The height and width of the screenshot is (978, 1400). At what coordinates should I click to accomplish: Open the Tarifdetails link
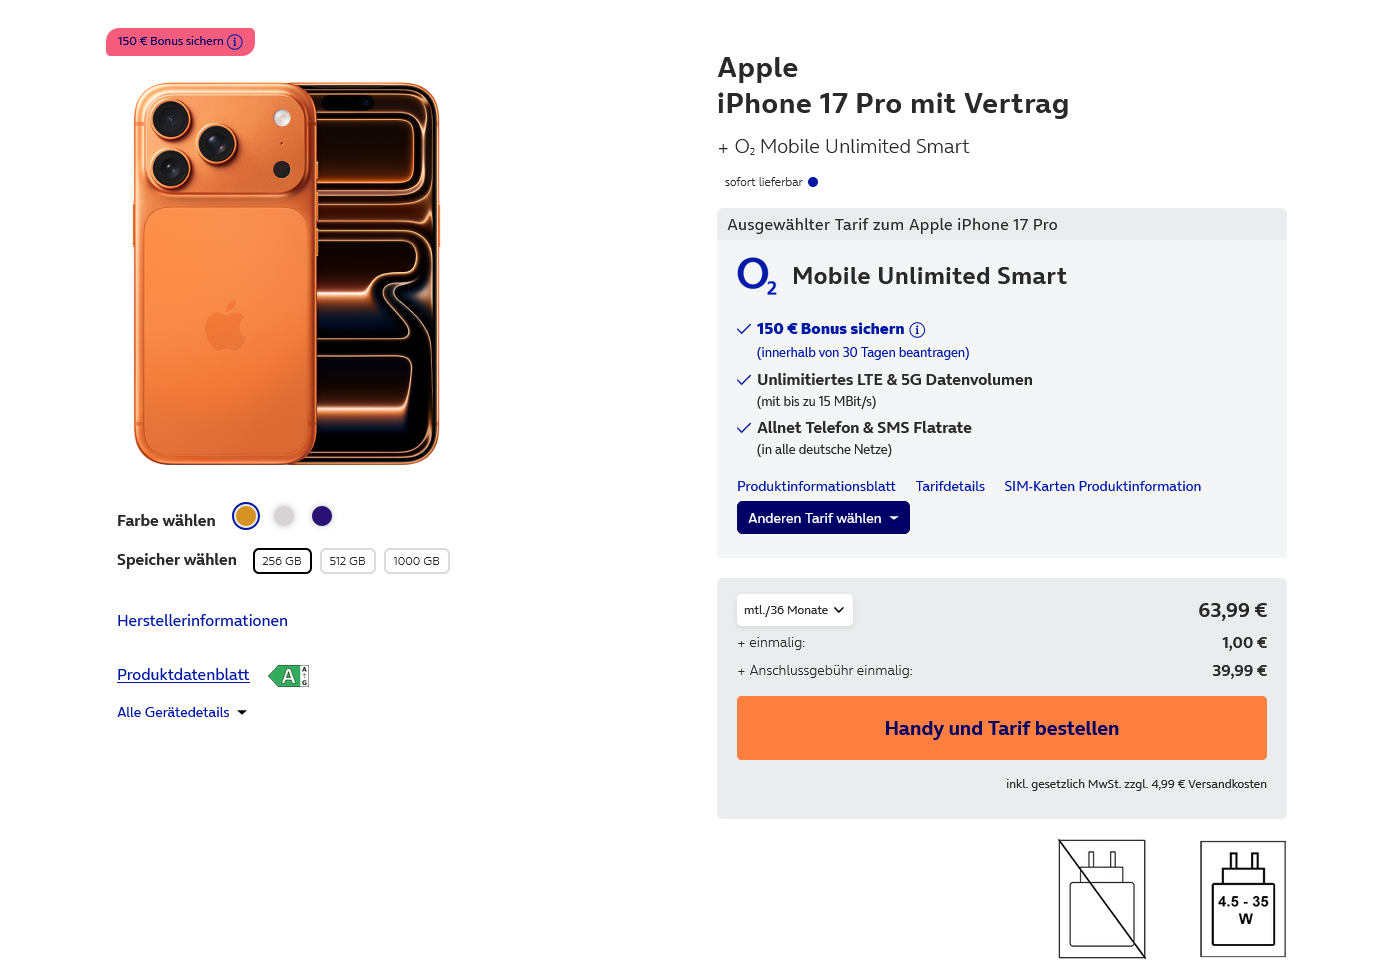pyautogui.click(x=950, y=487)
